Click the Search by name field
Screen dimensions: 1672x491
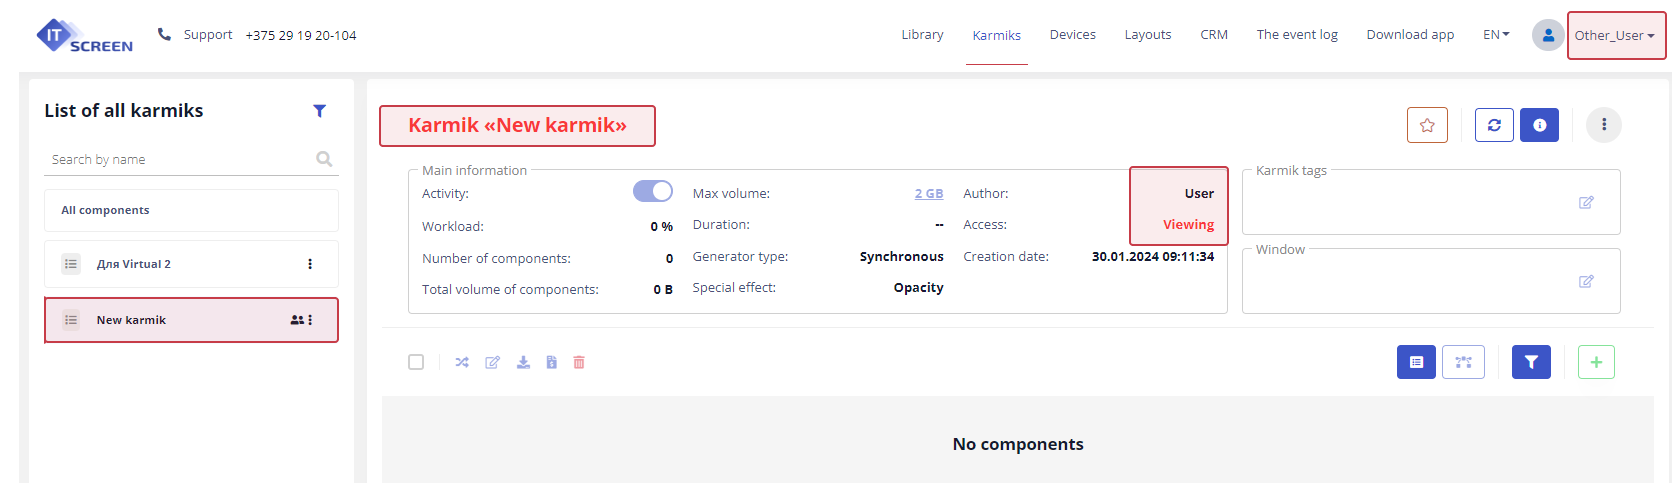pyautogui.click(x=180, y=159)
